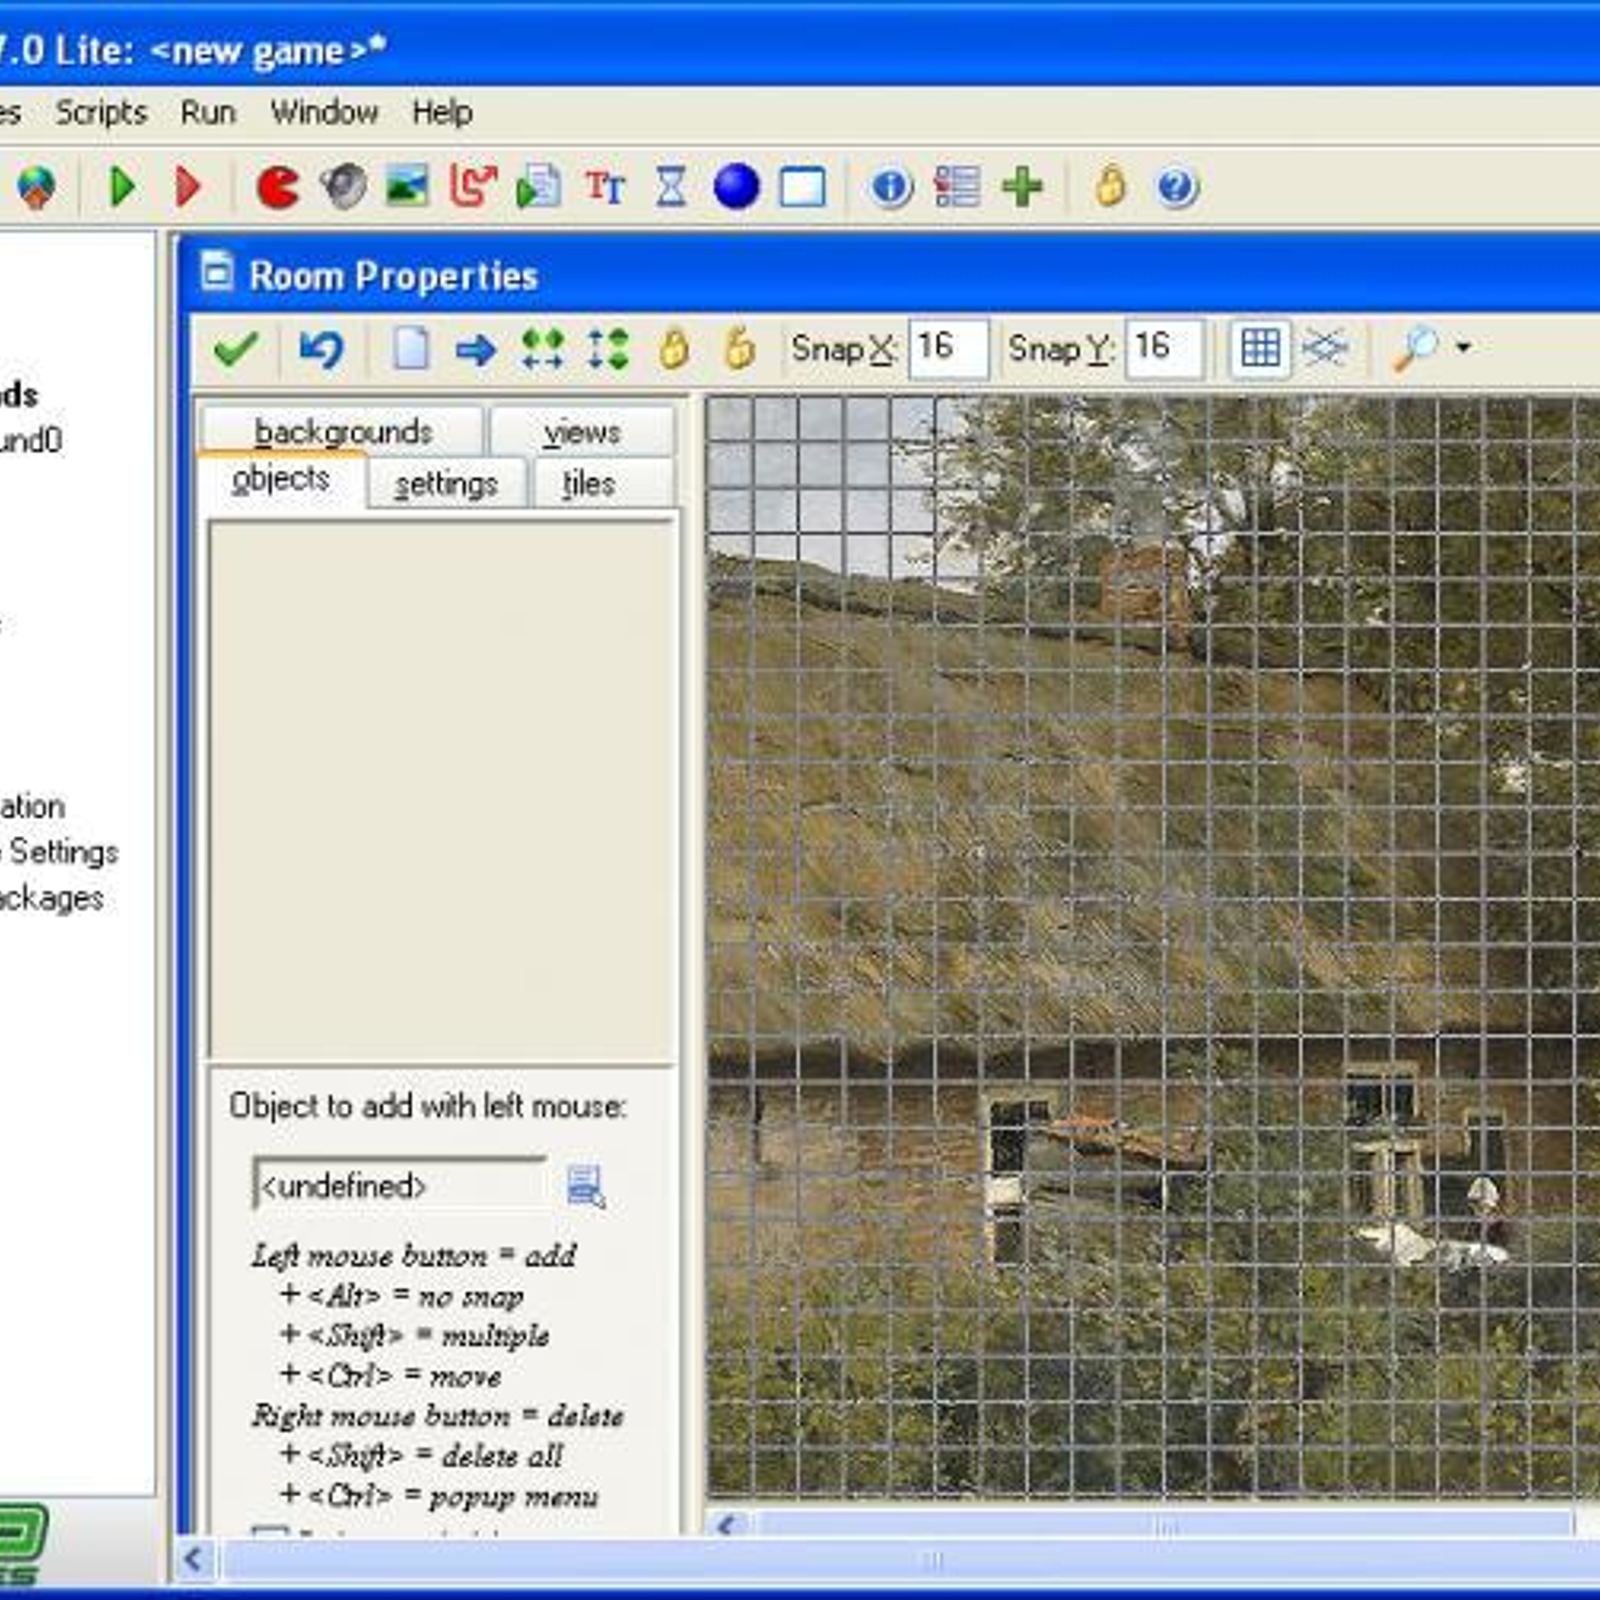Create a background with landscape icon
The width and height of the screenshot is (1600, 1600).
[408, 187]
